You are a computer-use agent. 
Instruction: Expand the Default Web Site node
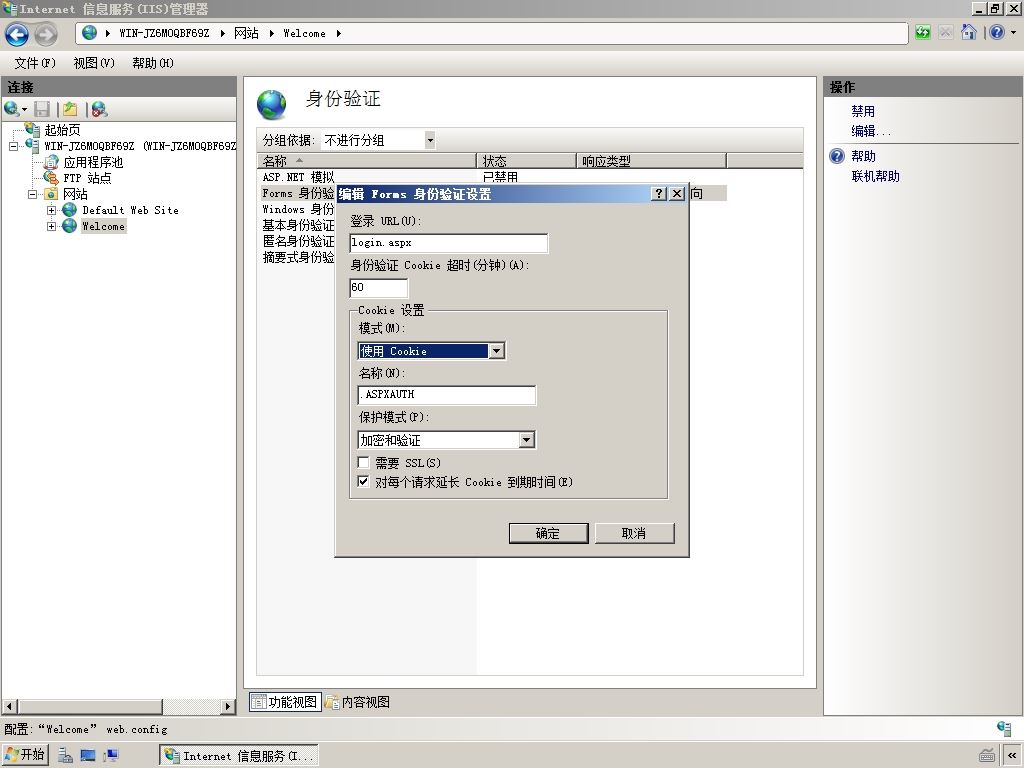[x=52, y=210]
